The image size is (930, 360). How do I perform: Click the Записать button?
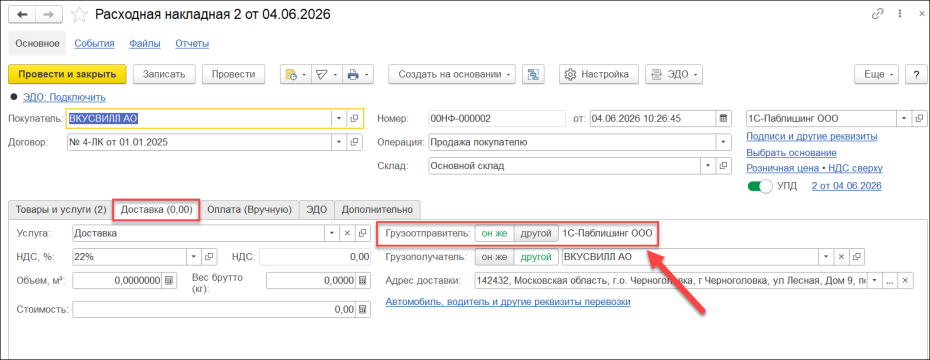164,74
